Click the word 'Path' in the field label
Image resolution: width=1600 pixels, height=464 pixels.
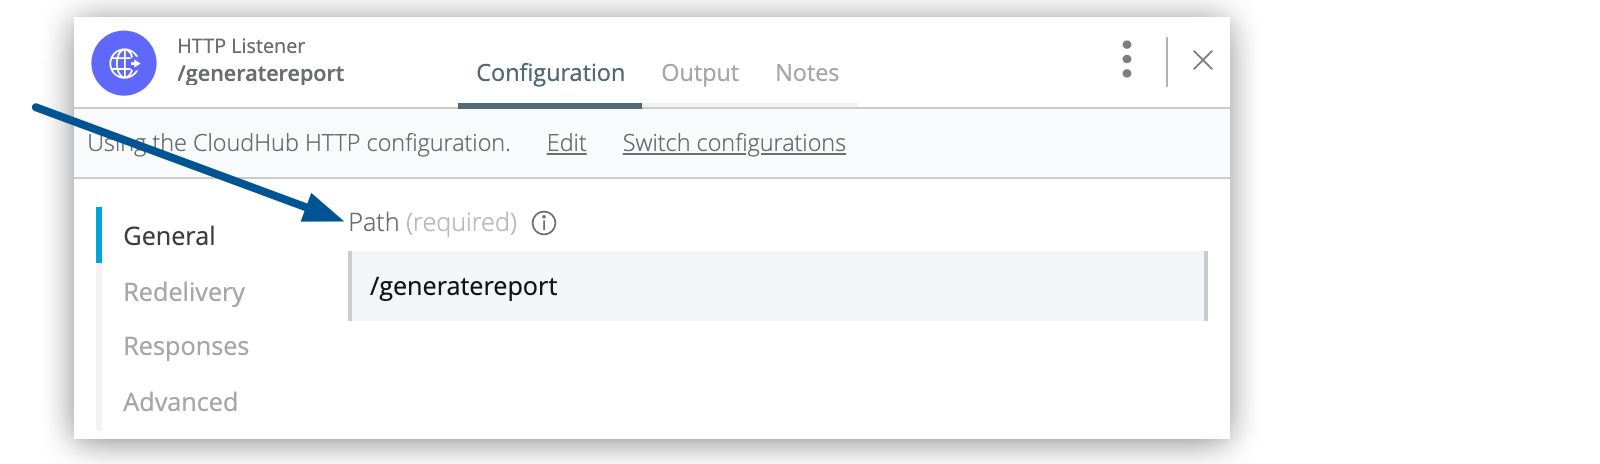point(374,222)
